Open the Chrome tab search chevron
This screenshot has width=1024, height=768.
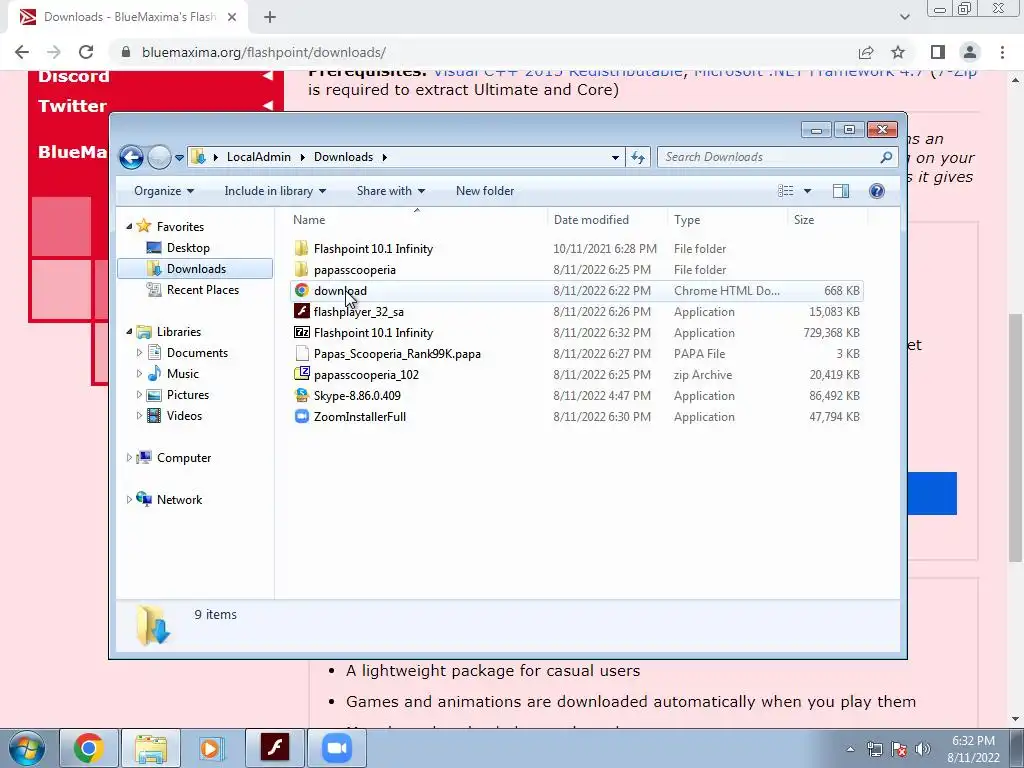(904, 17)
